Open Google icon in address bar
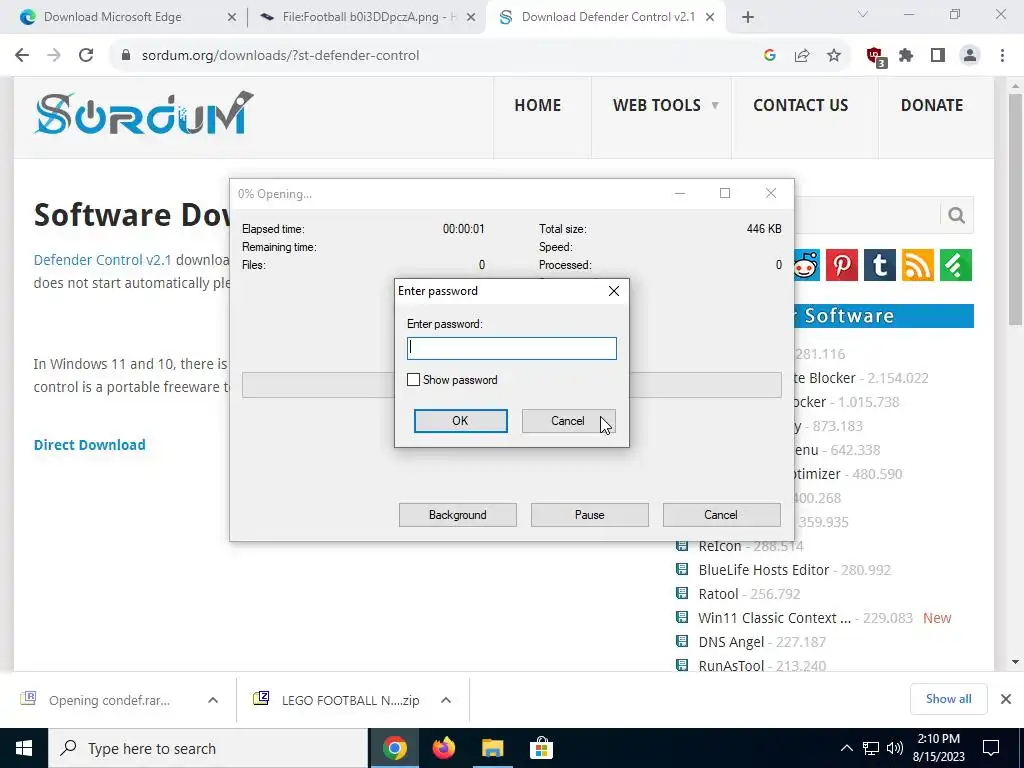This screenshot has height=768, width=1024. [769, 56]
